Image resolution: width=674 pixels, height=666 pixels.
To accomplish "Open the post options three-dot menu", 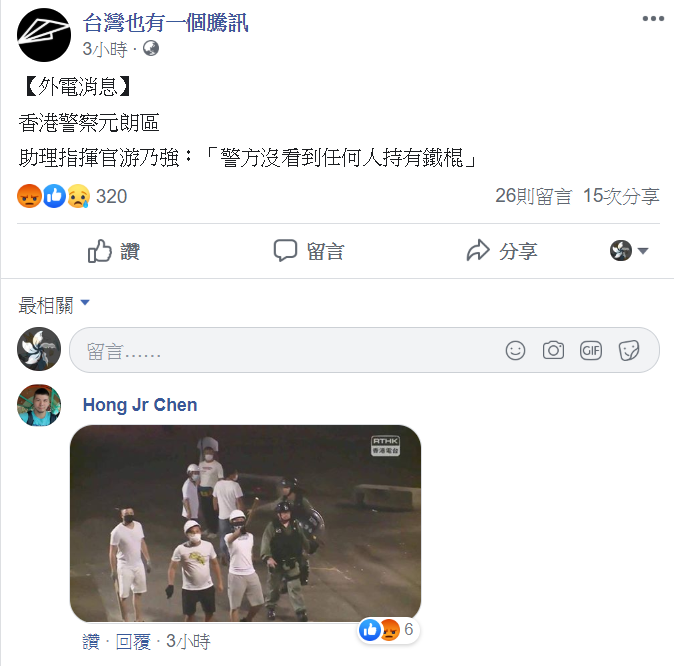I will pyautogui.click(x=653, y=18).
